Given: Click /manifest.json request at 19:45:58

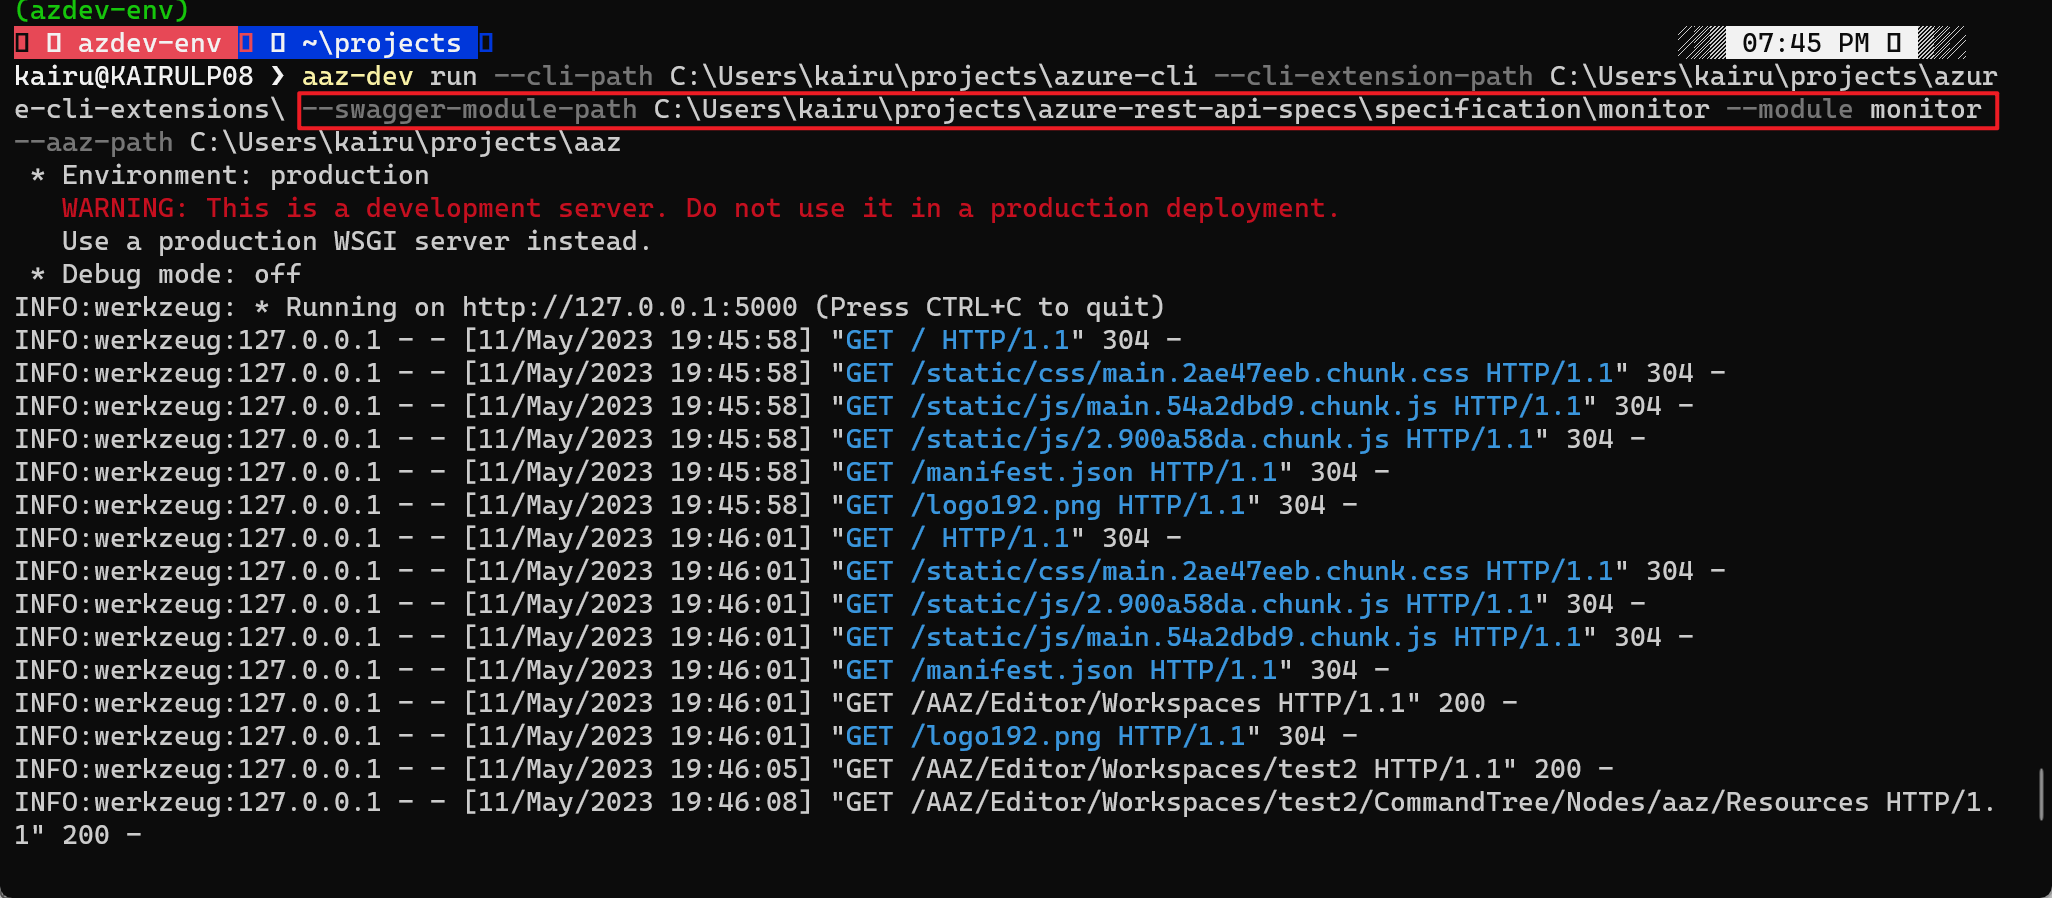Looking at the screenshot, I should pos(1062,472).
